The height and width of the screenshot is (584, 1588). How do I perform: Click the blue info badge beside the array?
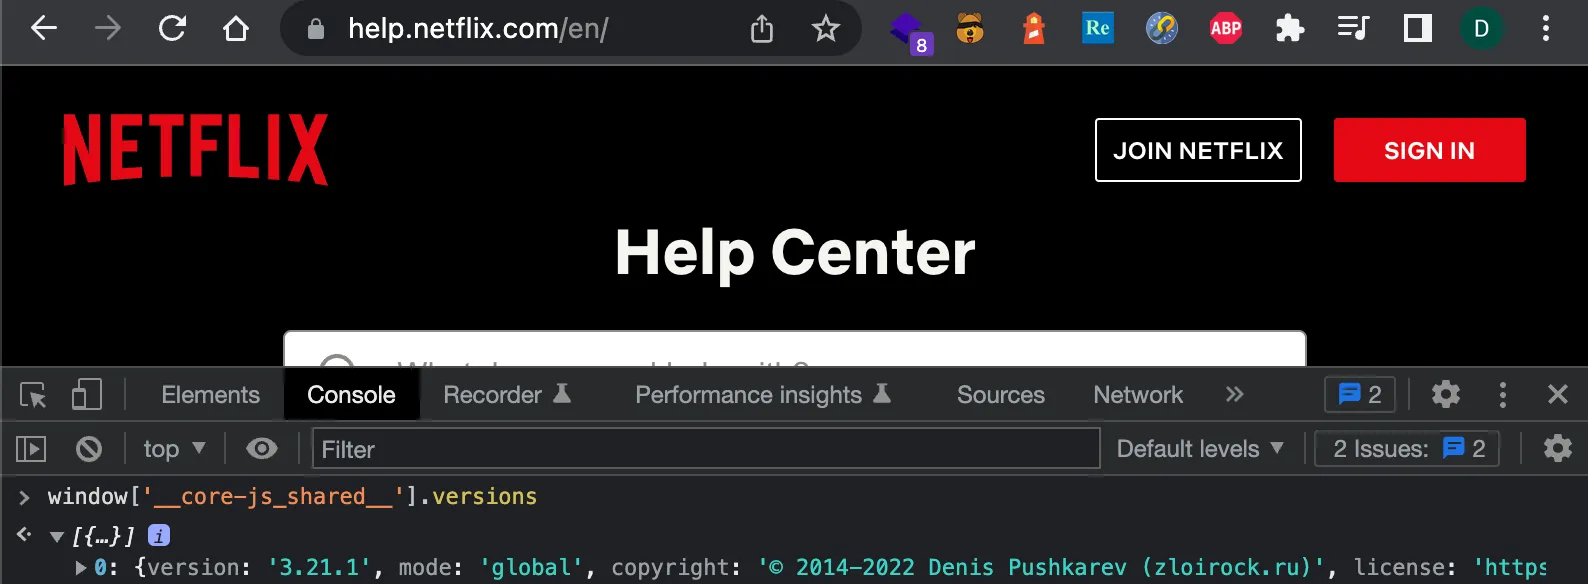tap(159, 536)
